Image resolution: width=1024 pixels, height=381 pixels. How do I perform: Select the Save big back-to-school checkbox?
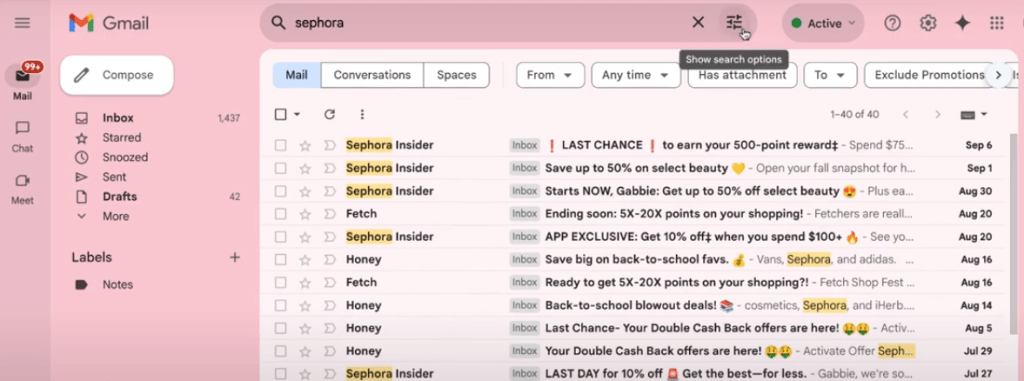281,259
